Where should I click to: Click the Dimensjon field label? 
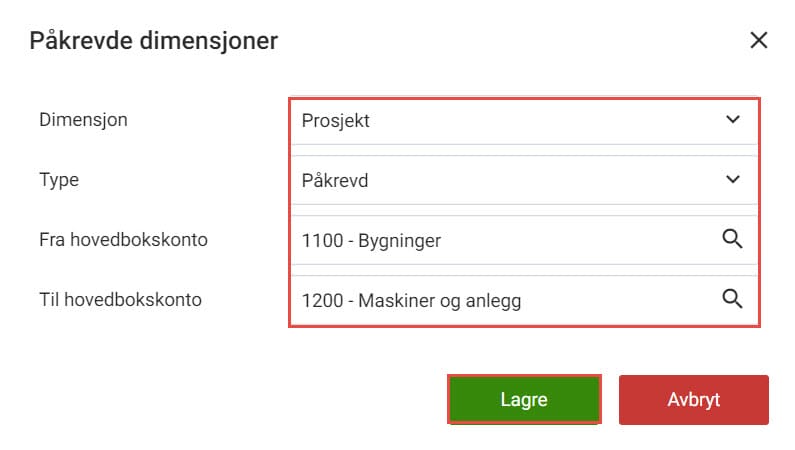[x=83, y=120]
